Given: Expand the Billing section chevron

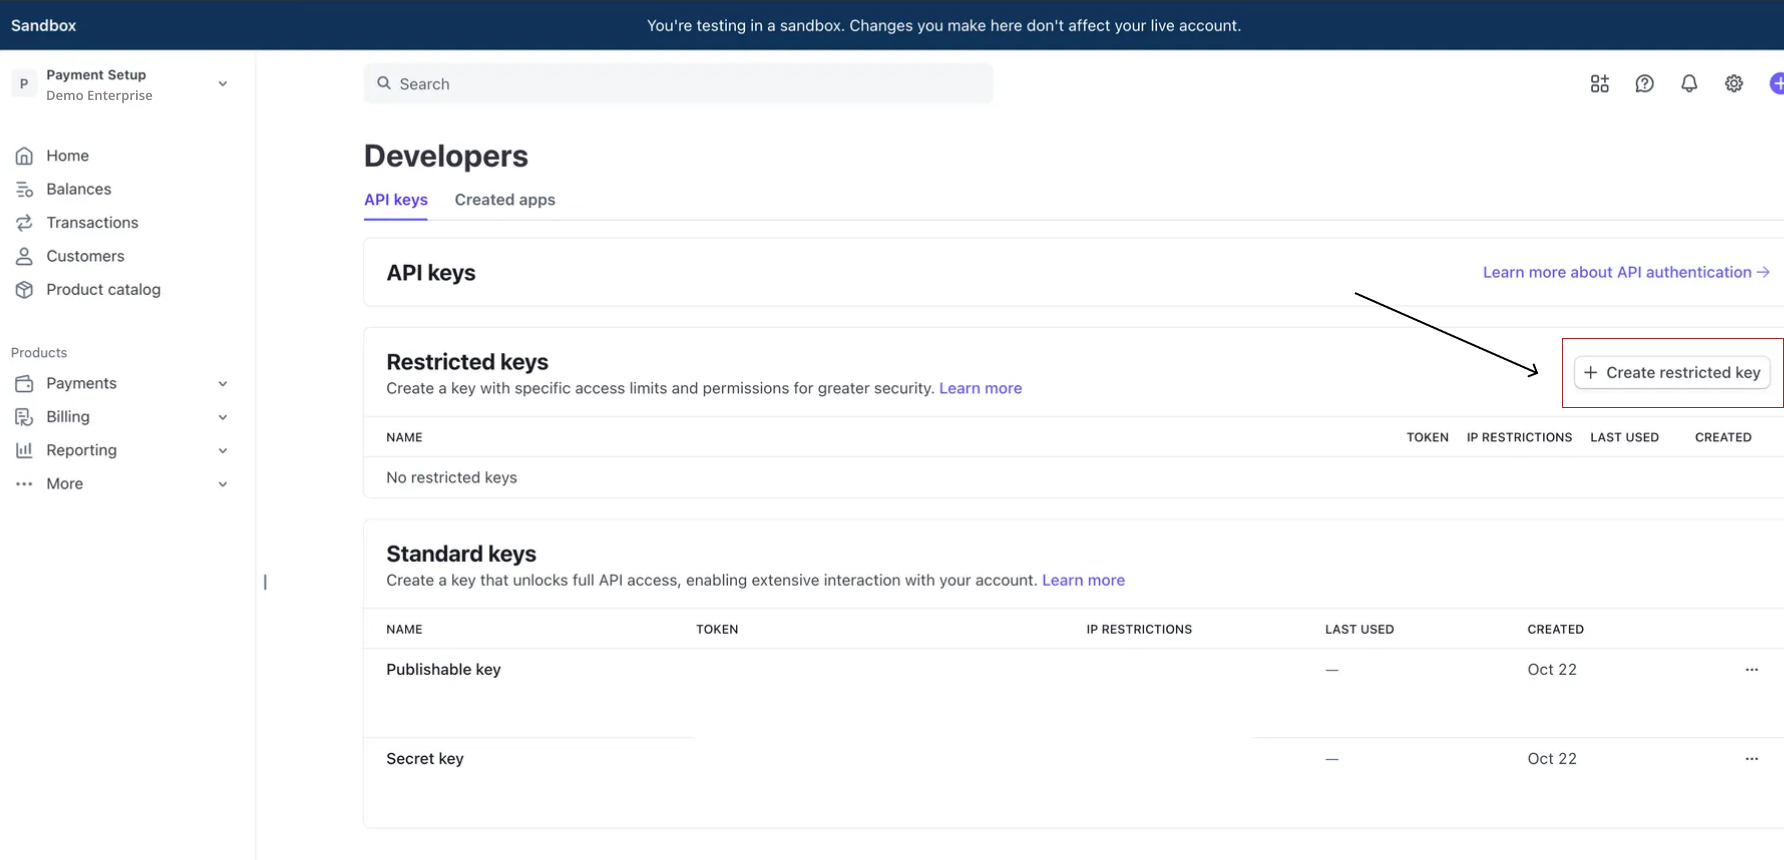Looking at the screenshot, I should point(223,417).
